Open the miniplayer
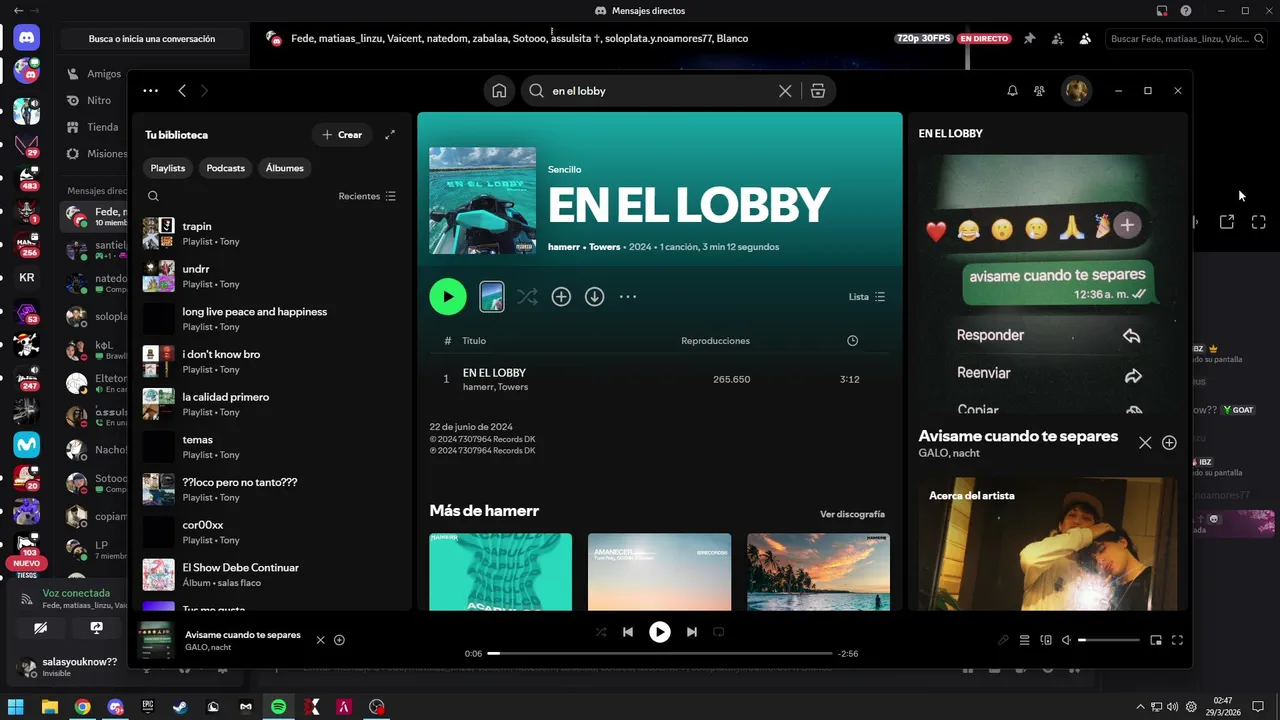The image size is (1280, 720). 1156,640
